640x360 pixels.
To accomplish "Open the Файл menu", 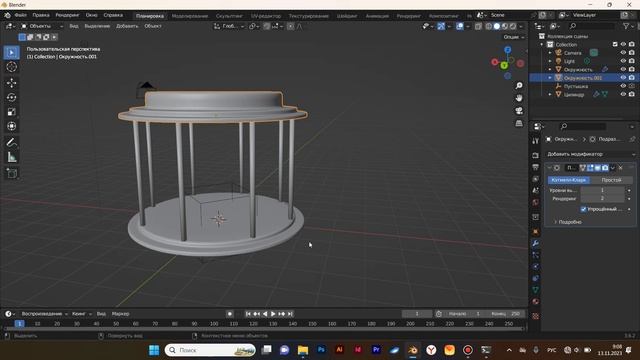I will (20, 15).
